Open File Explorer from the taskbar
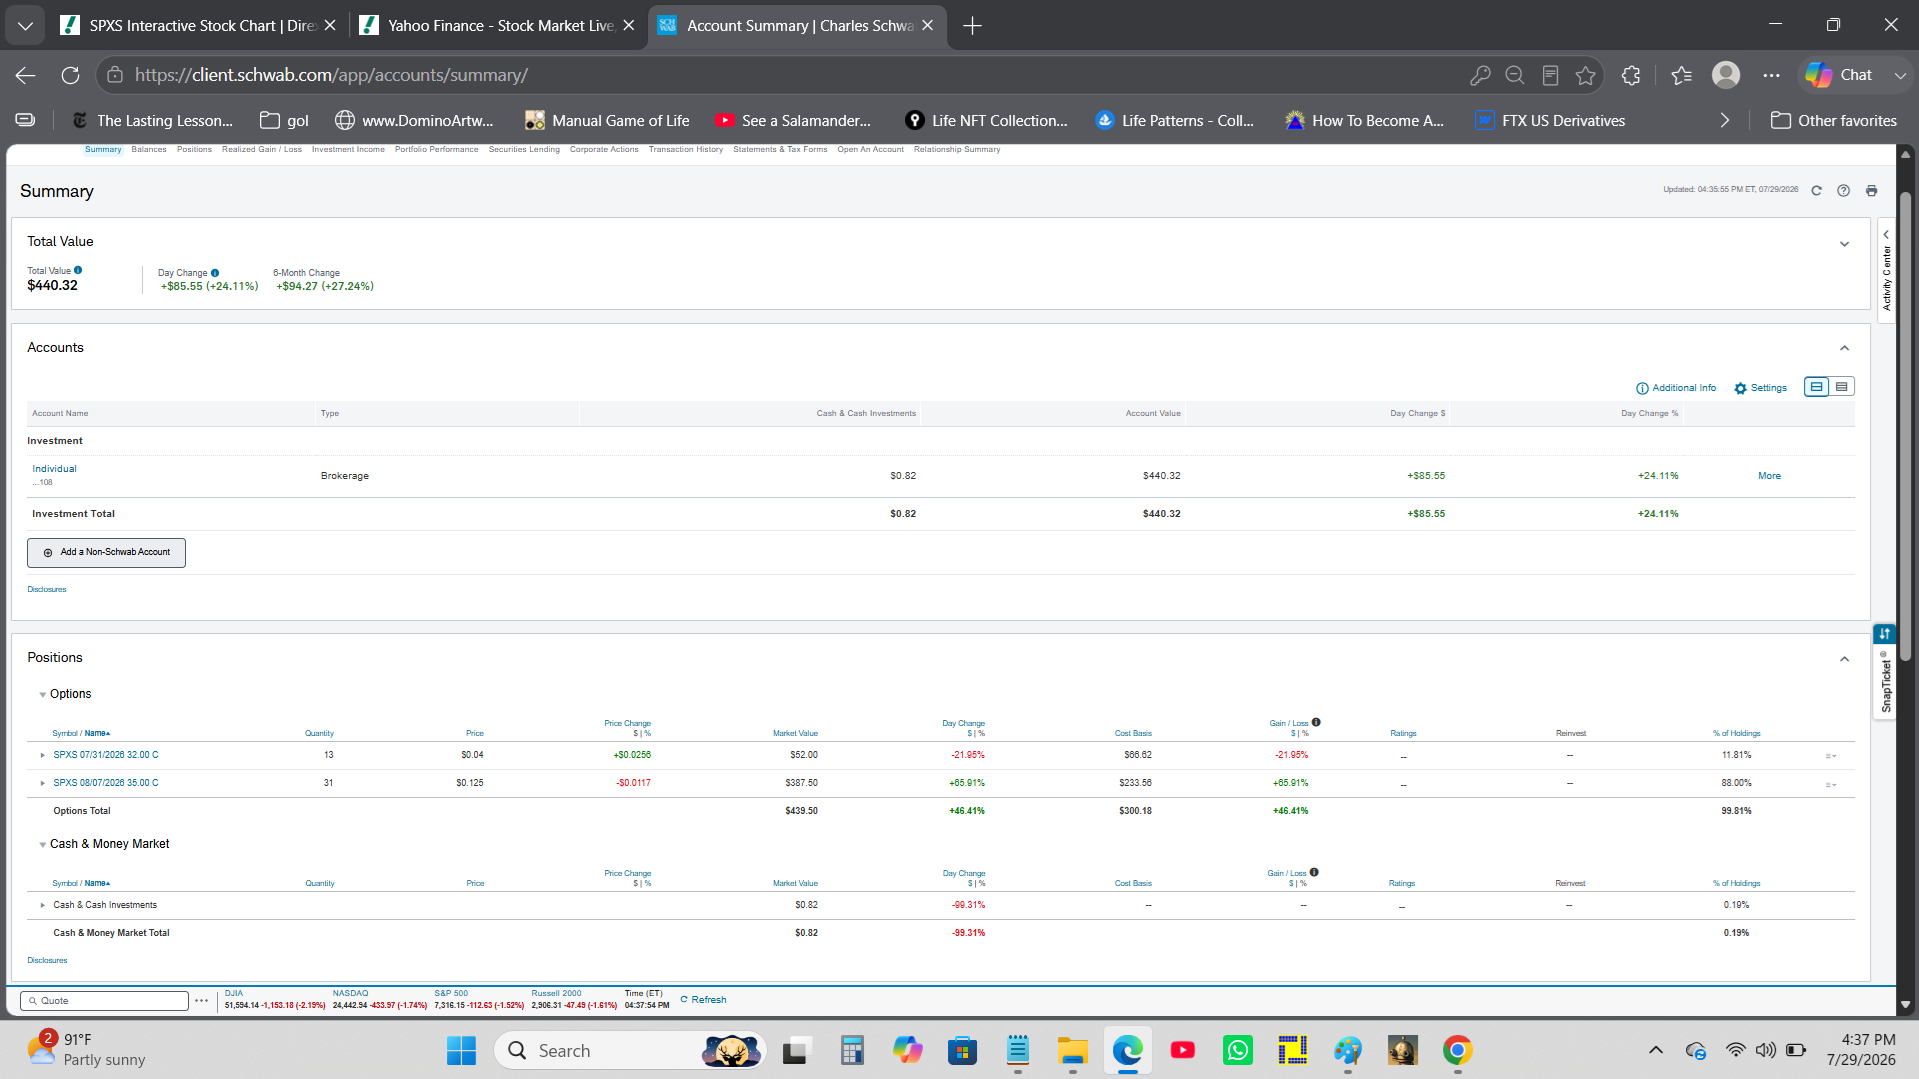 pyautogui.click(x=1073, y=1050)
